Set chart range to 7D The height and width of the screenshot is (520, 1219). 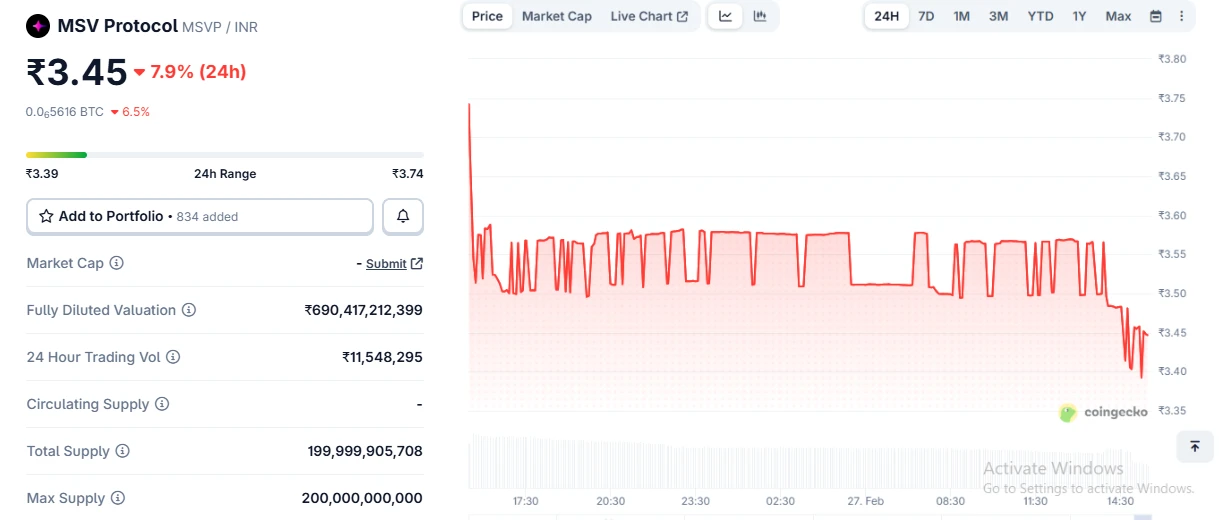tap(927, 16)
